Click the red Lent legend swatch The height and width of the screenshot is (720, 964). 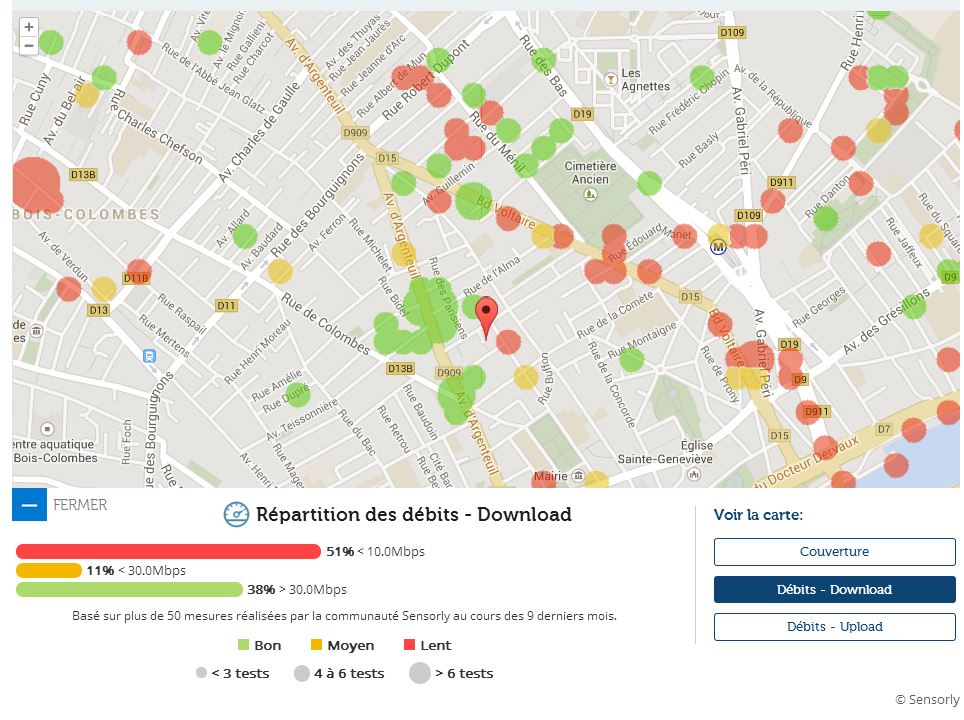[409, 645]
